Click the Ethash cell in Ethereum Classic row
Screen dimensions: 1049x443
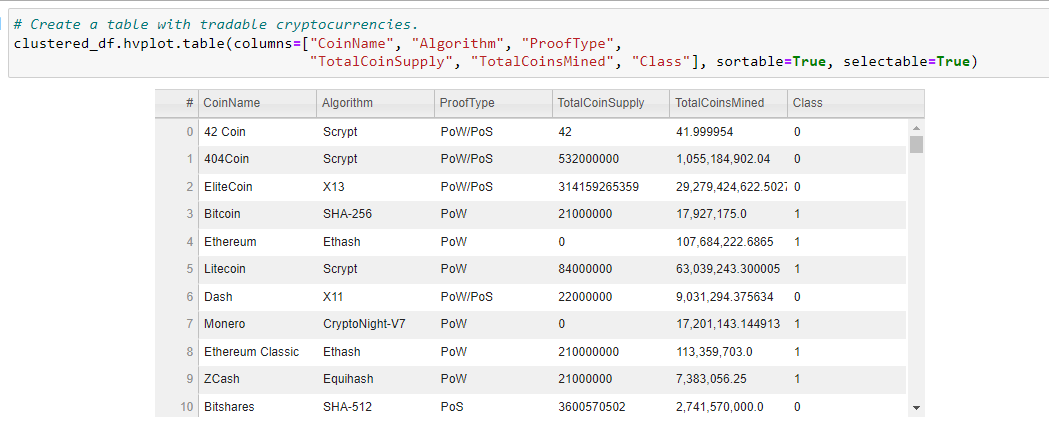(375, 351)
